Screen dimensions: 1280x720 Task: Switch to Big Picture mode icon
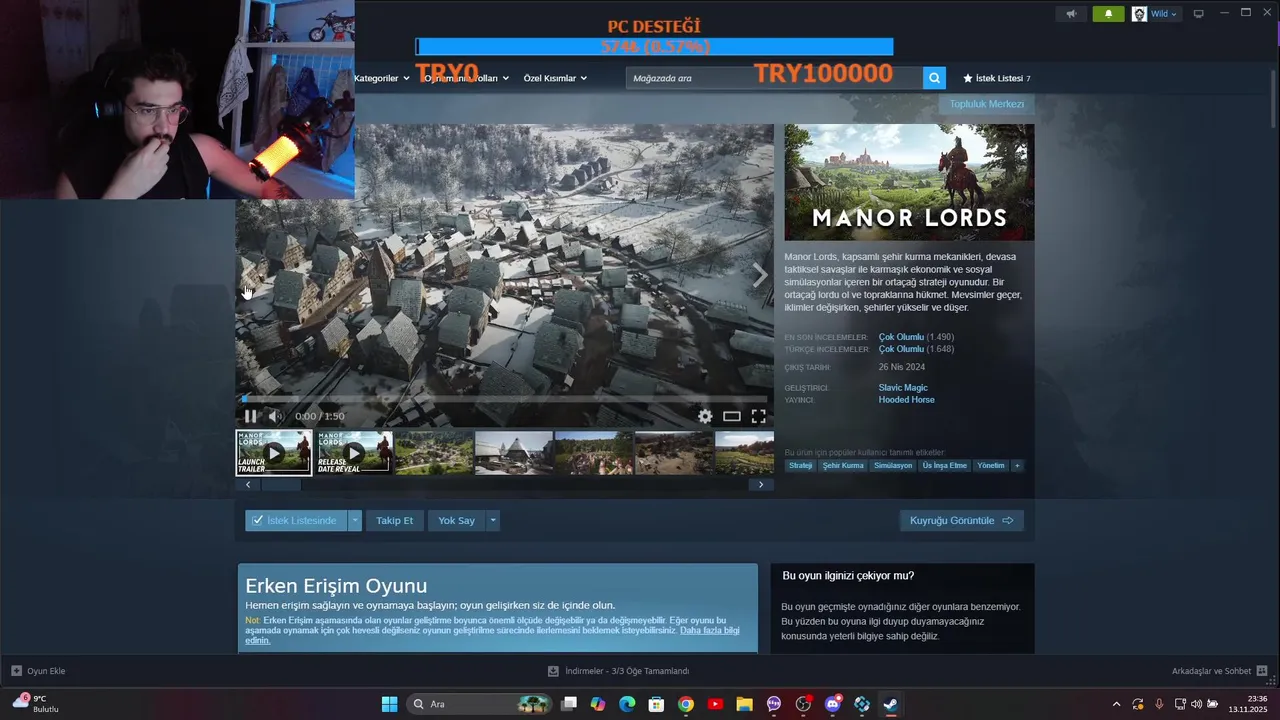[x=1198, y=14]
